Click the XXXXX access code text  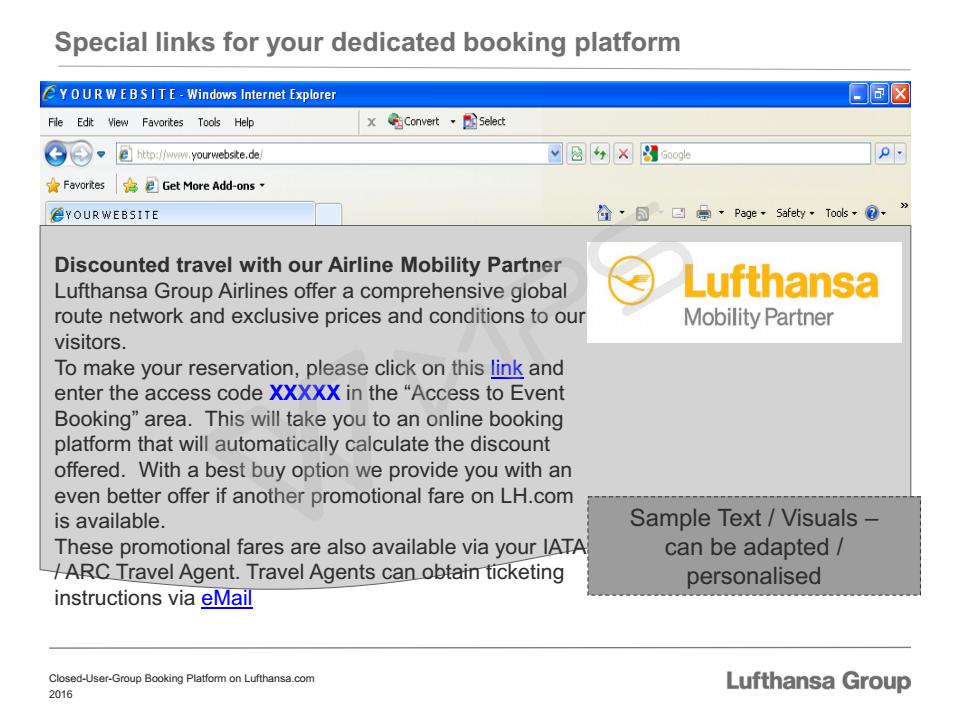pos(304,392)
